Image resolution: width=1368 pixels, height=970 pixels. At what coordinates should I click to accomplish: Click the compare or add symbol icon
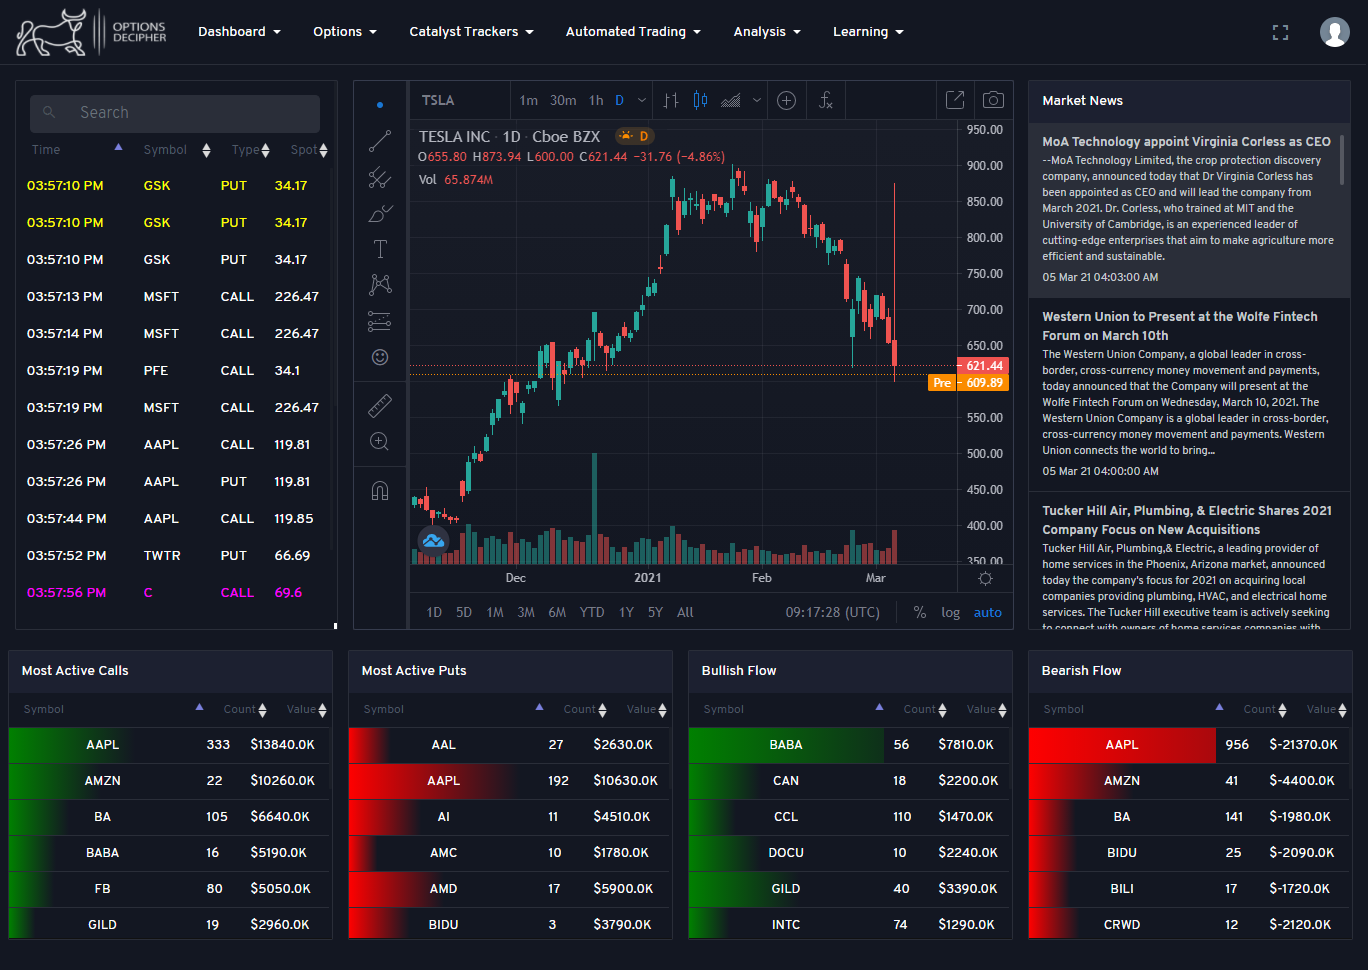tap(787, 100)
